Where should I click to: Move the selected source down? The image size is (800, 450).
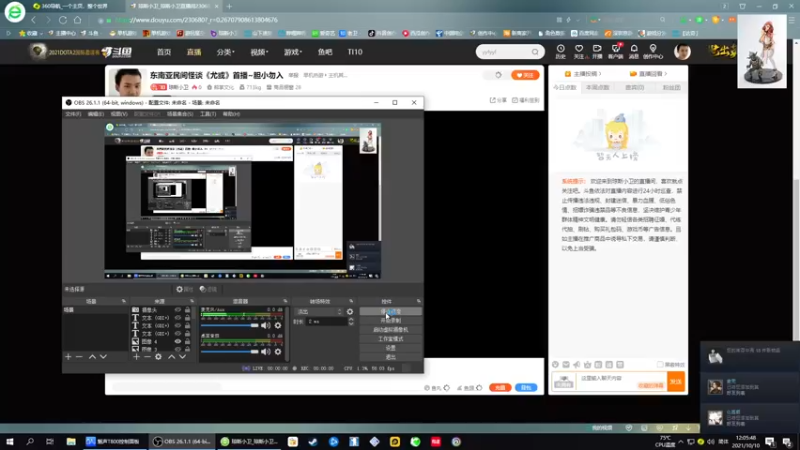182,357
